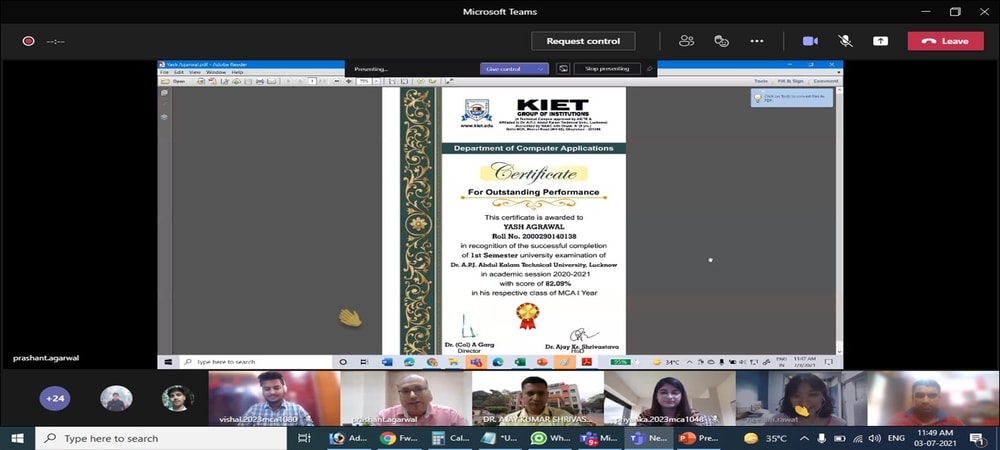Open the meeting chat conversation
1000x450 pixels.
point(721,41)
